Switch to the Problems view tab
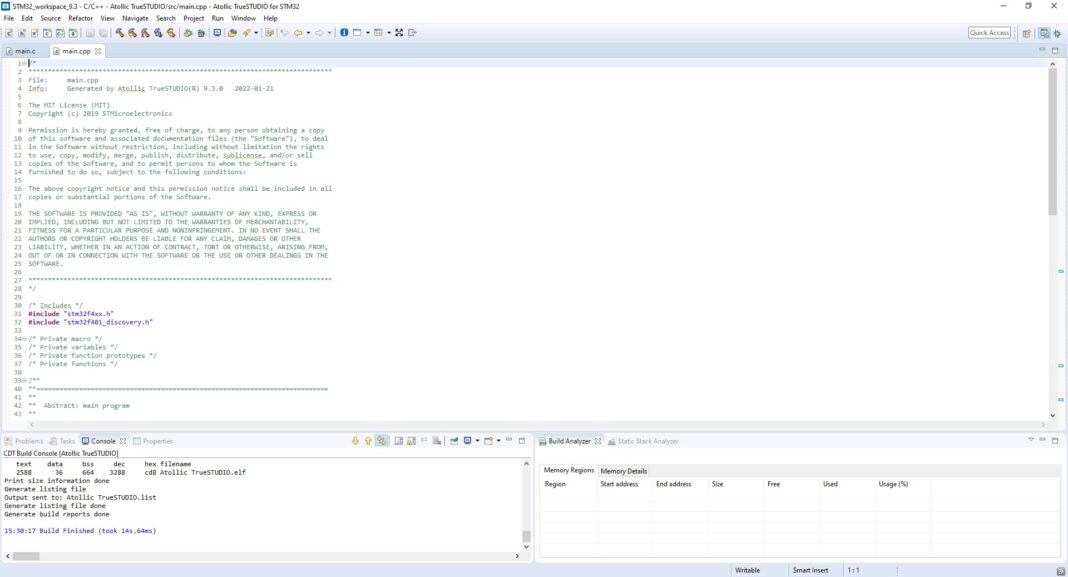The height and width of the screenshot is (577, 1068). (28, 441)
